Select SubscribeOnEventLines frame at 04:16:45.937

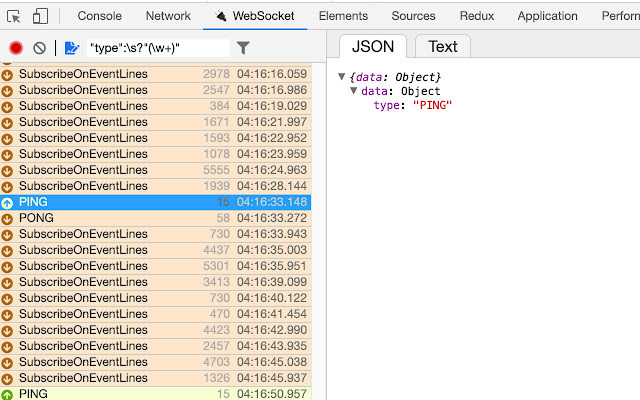pos(156,378)
